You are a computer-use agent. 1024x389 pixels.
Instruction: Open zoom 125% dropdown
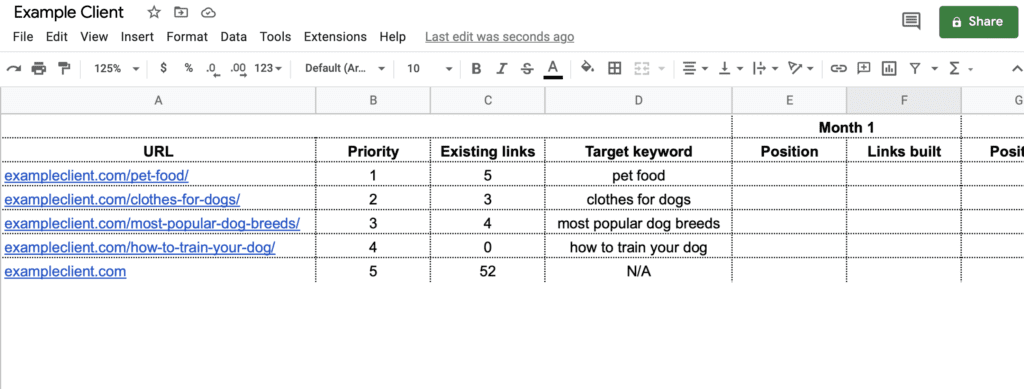117,69
